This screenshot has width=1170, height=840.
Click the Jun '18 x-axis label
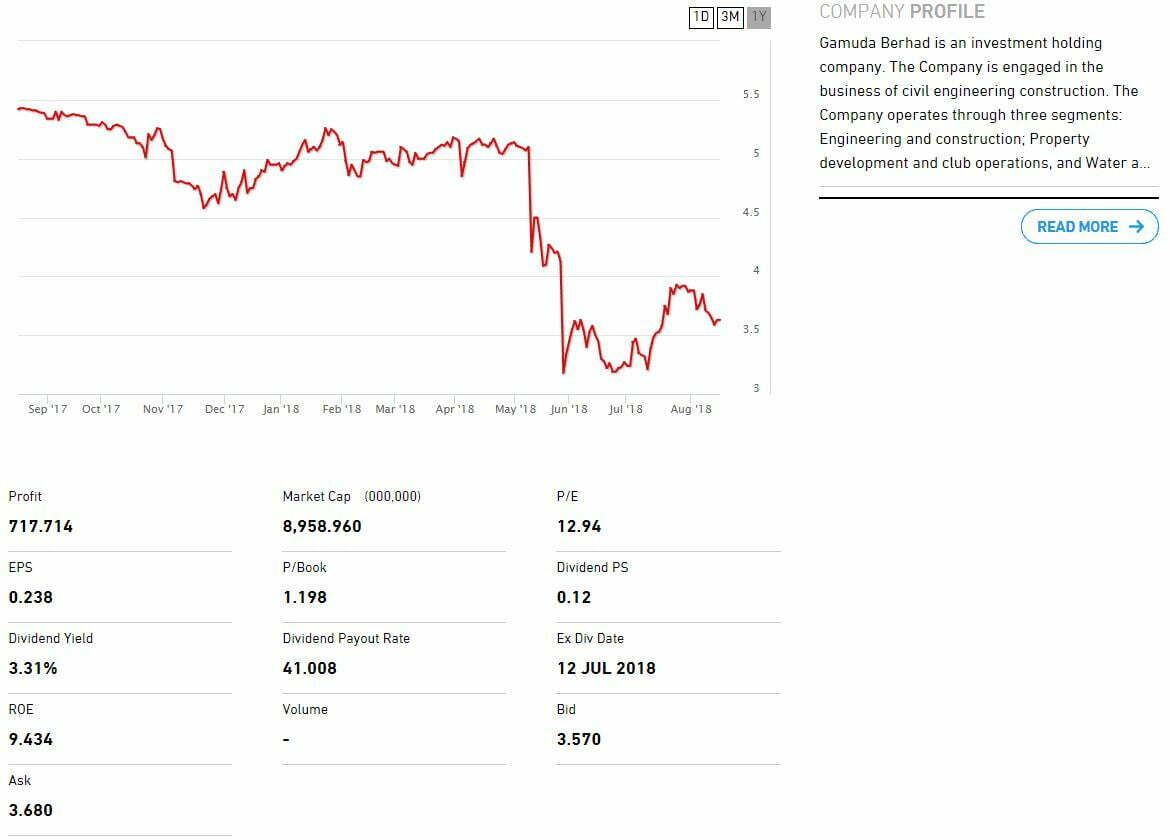pyautogui.click(x=569, y=409)
